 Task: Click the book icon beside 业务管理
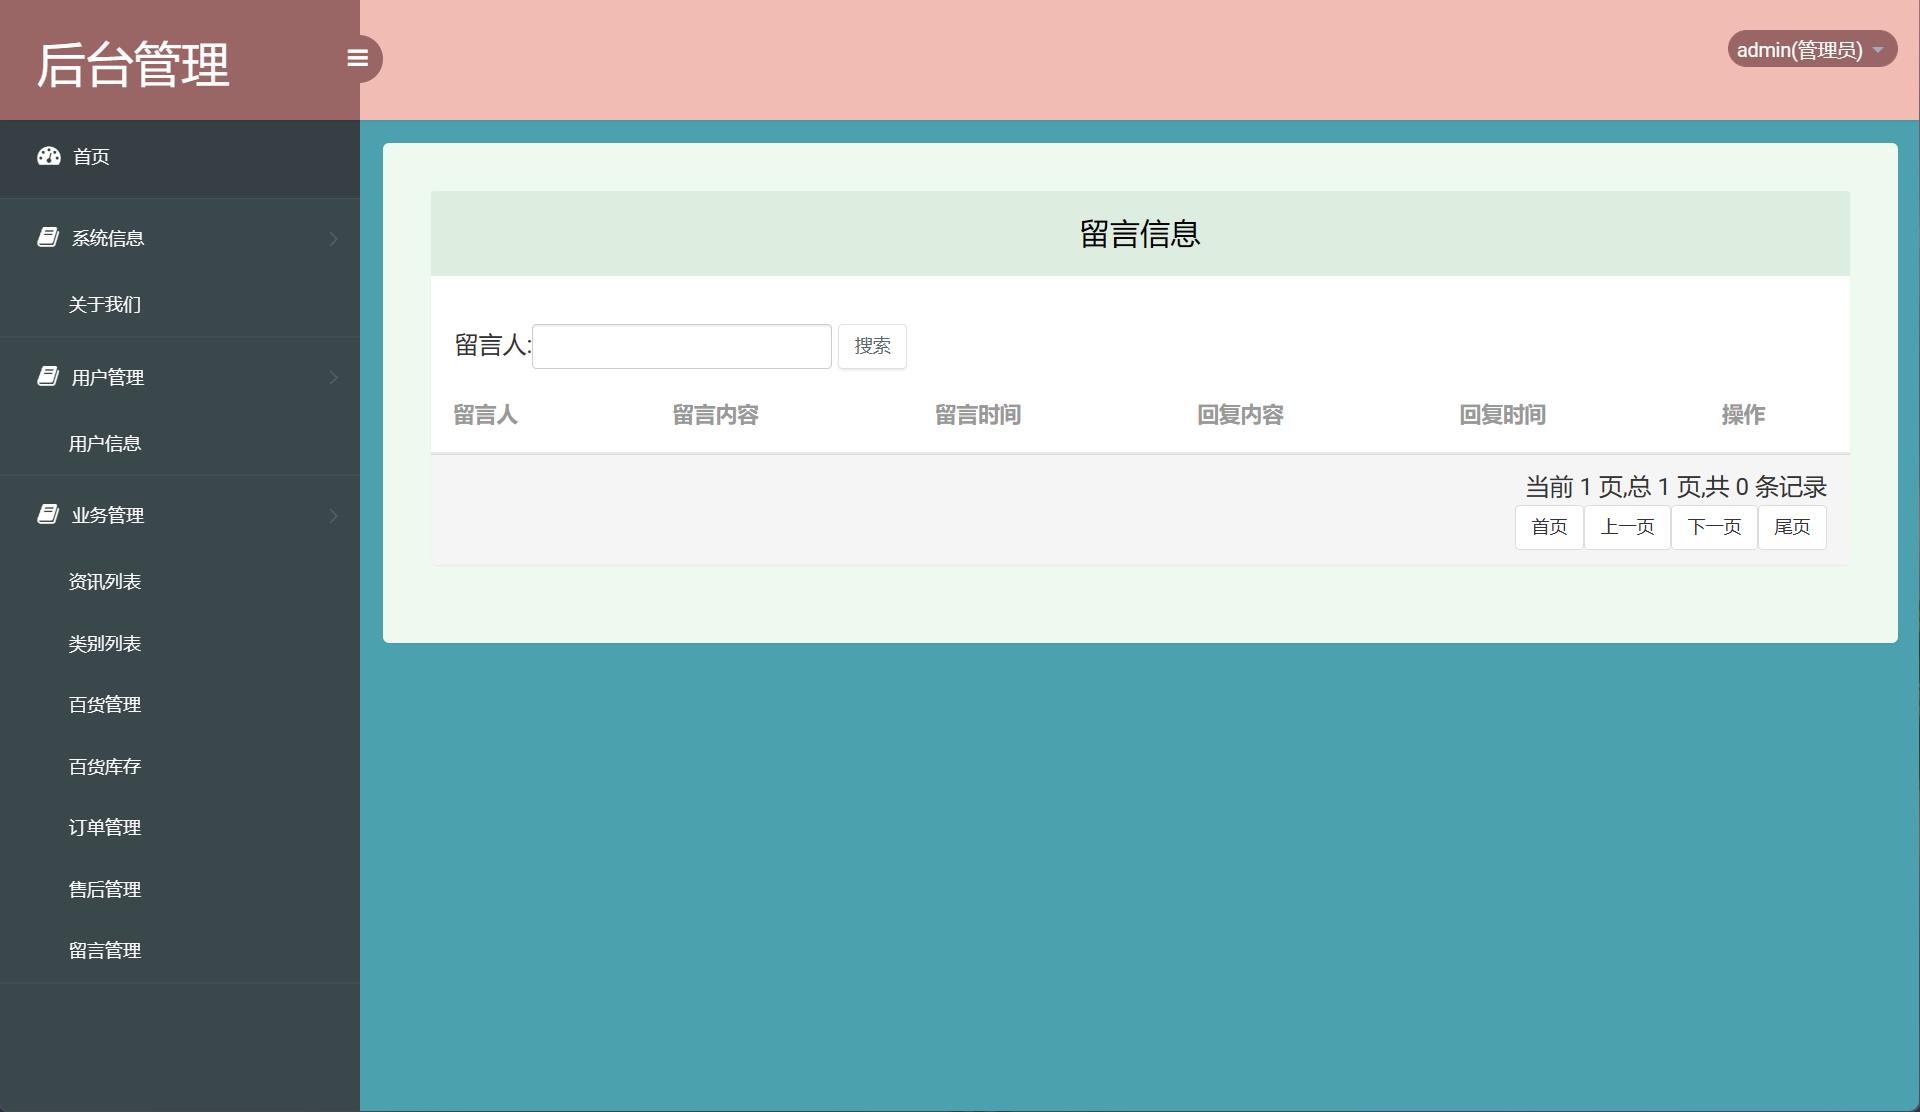point(47,514)
